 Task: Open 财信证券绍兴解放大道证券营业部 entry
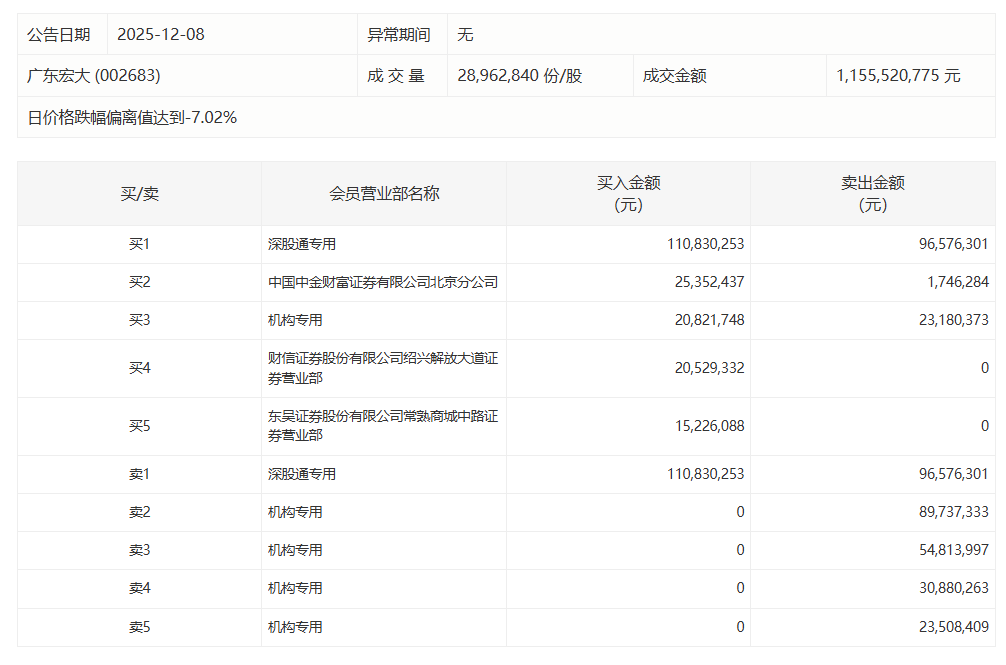click(x=383, y=368)
